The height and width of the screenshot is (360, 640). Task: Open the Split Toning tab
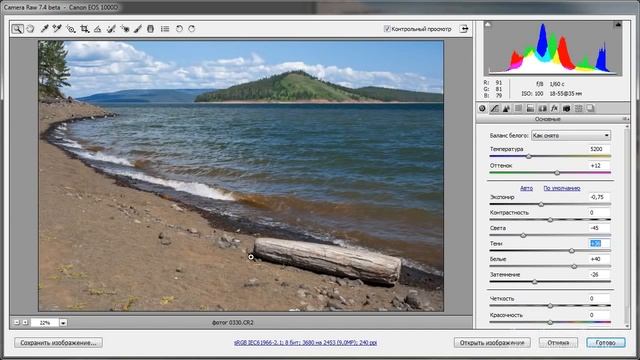click(530, 108)
